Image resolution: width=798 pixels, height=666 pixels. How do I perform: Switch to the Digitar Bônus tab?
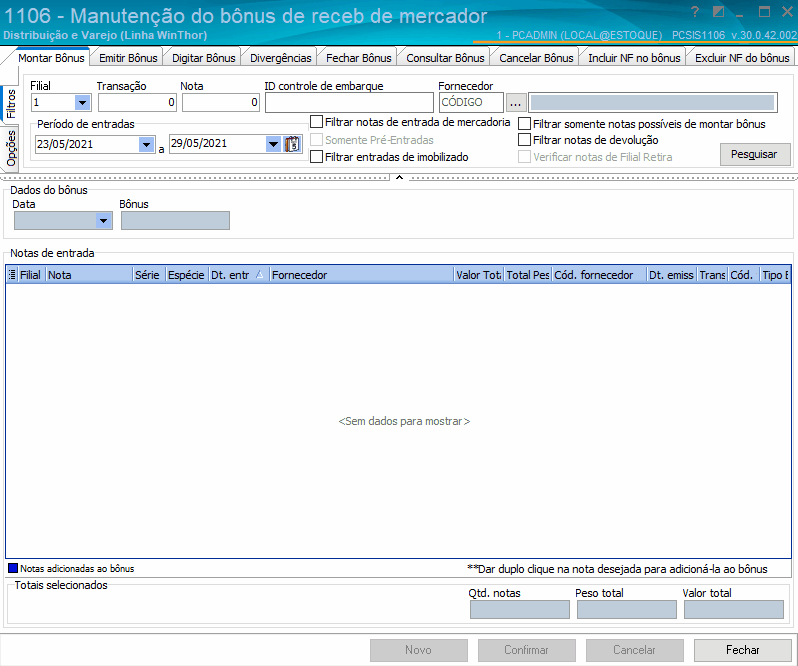[204, 58]
